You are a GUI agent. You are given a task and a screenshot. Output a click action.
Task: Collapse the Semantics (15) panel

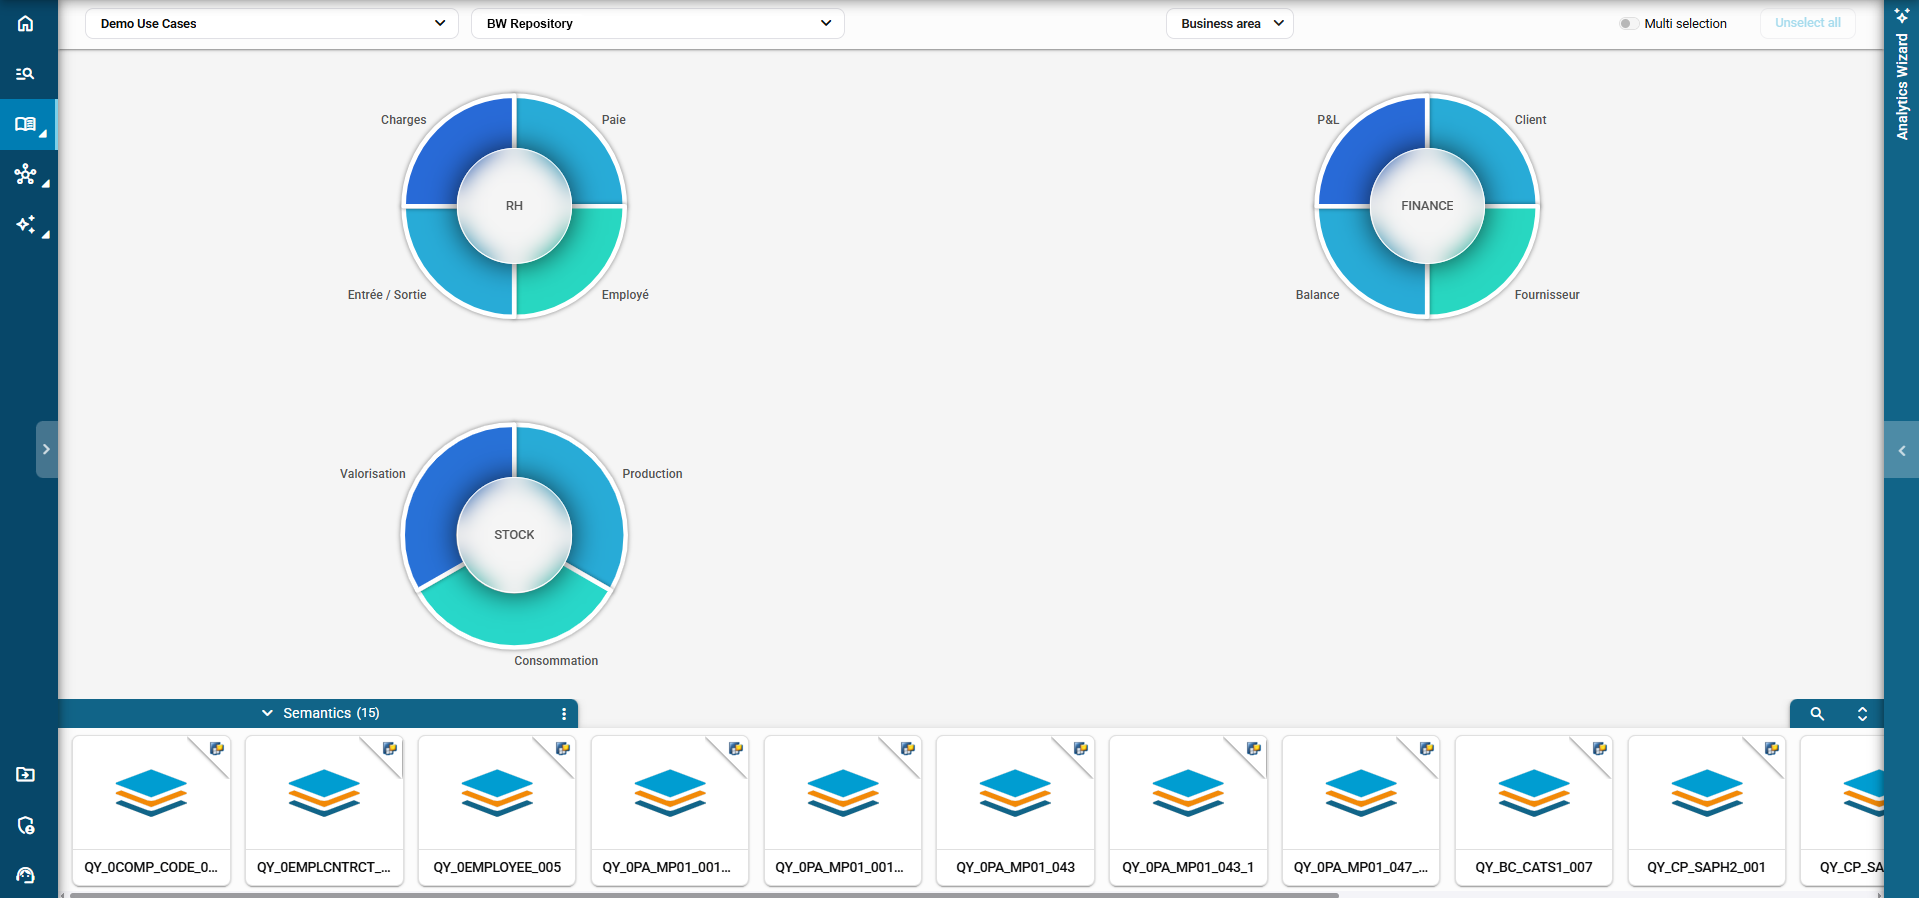267,714
